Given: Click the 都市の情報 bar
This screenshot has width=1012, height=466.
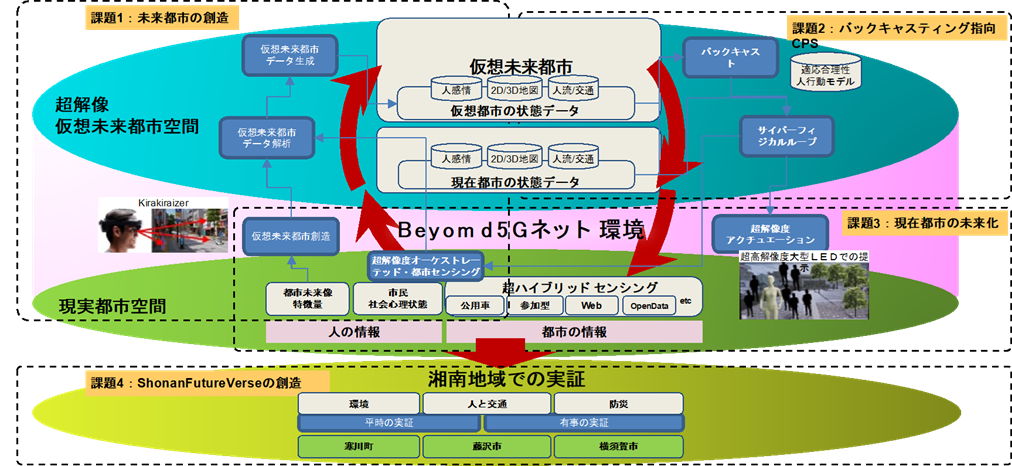Looking at the screenshot, I should pyautogui.click(x=574, y=332).
